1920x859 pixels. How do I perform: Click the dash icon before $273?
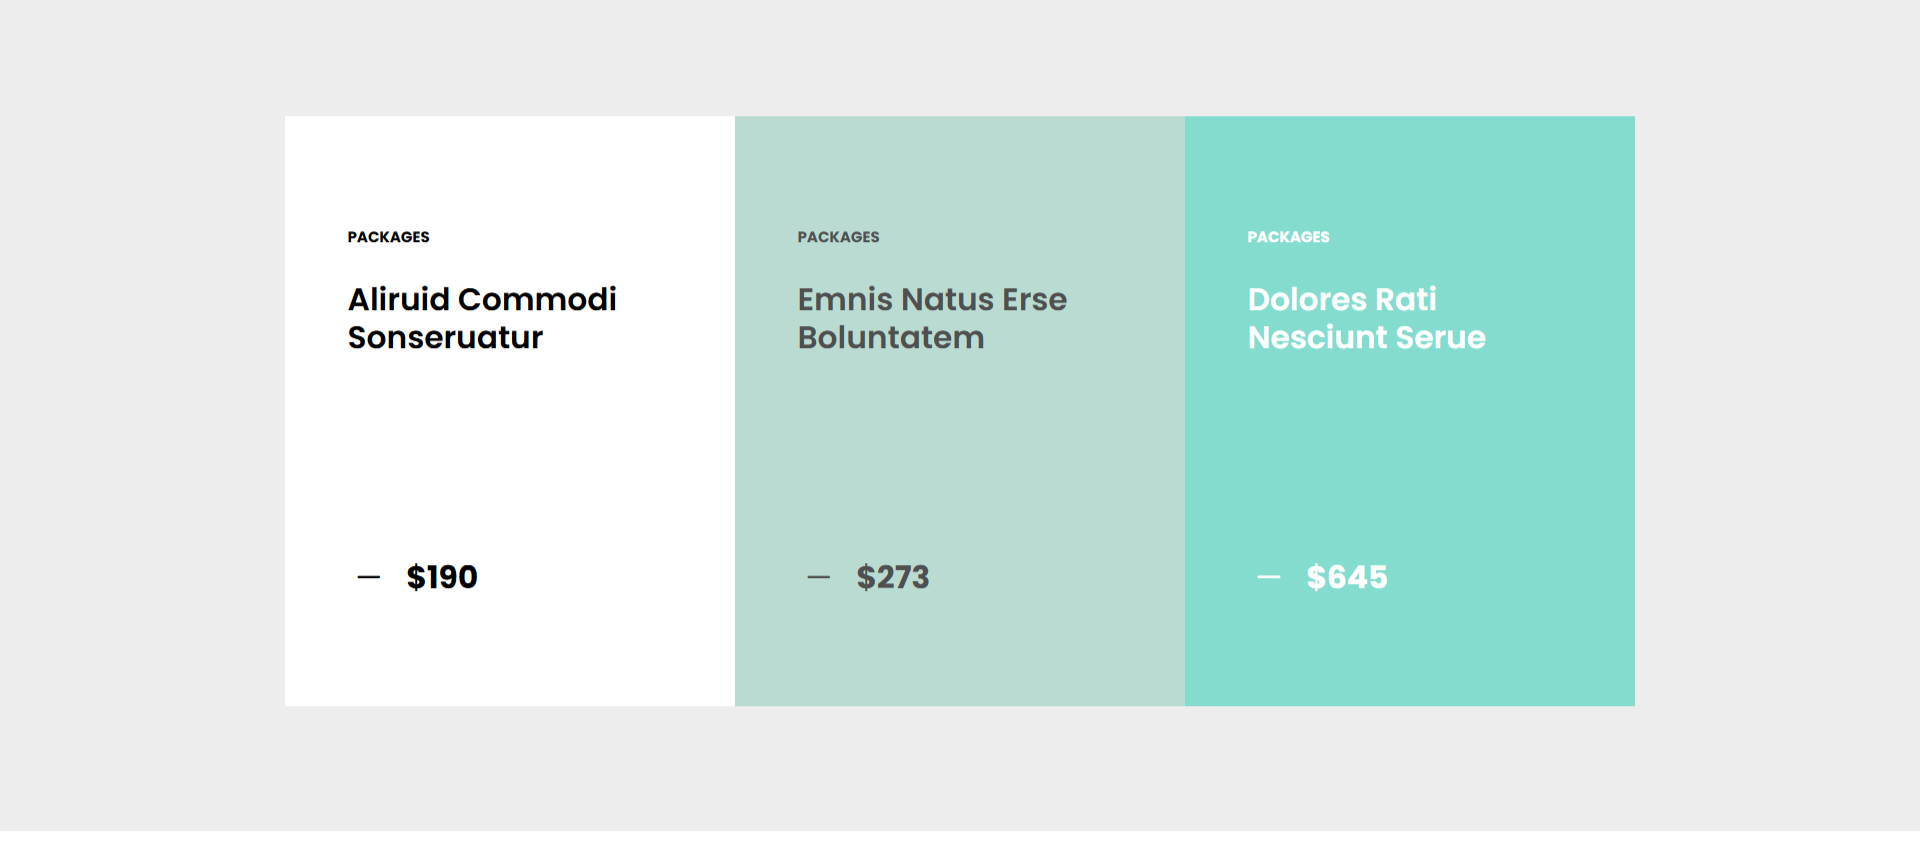819,577
